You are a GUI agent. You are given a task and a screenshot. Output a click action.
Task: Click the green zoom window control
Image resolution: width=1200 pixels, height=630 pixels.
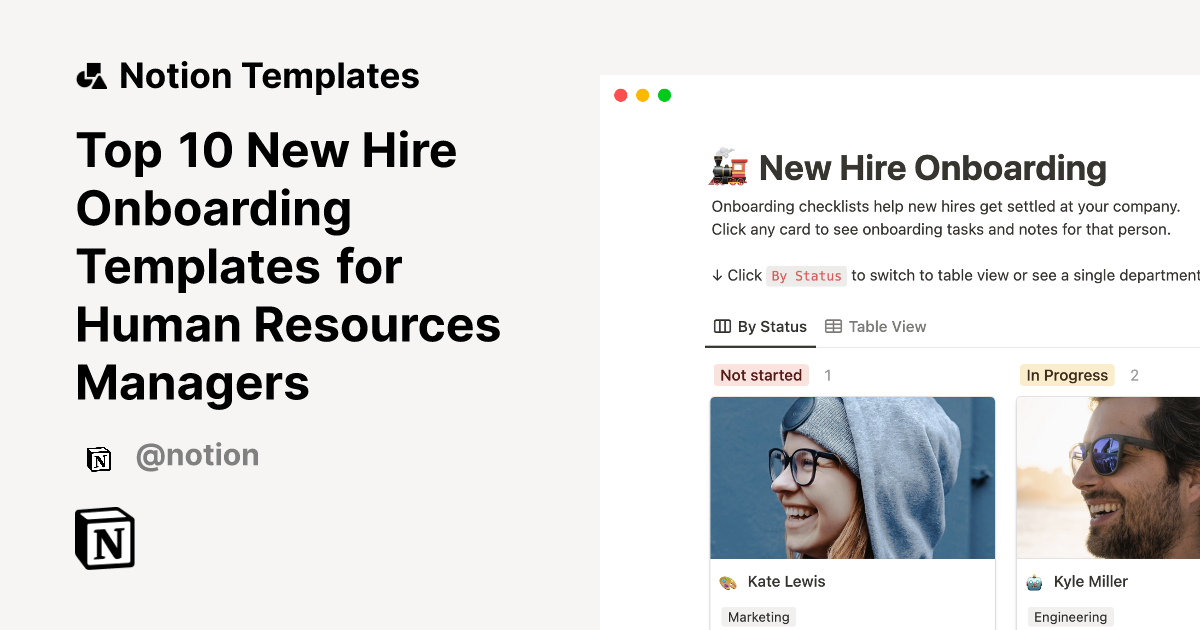[x=664, y=95]
